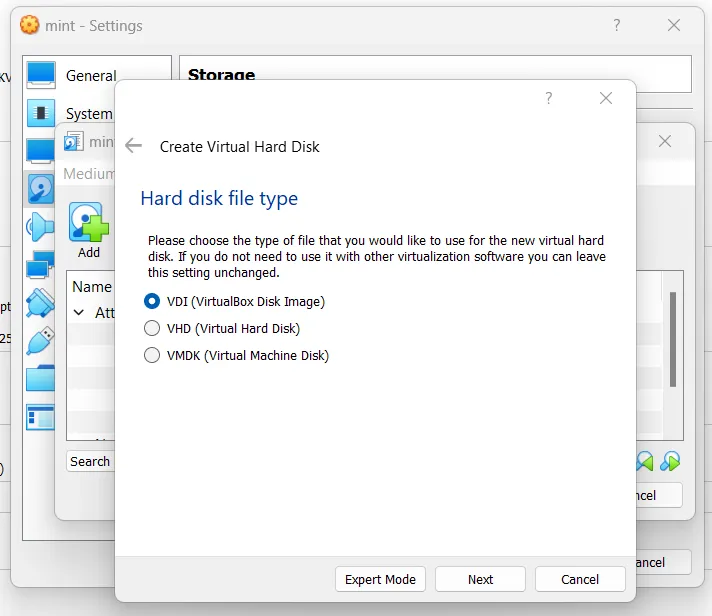Choose VMDK (Virtual Machine Disk) option
712x616 pixels.
tap(236, 355)
